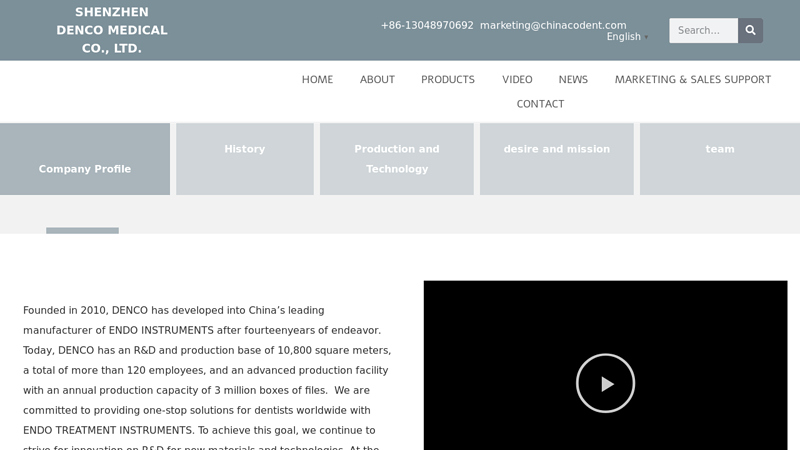Screen dimensions: 800x450
Task: Open the ABOUT menu item
Action: [377, 80]
